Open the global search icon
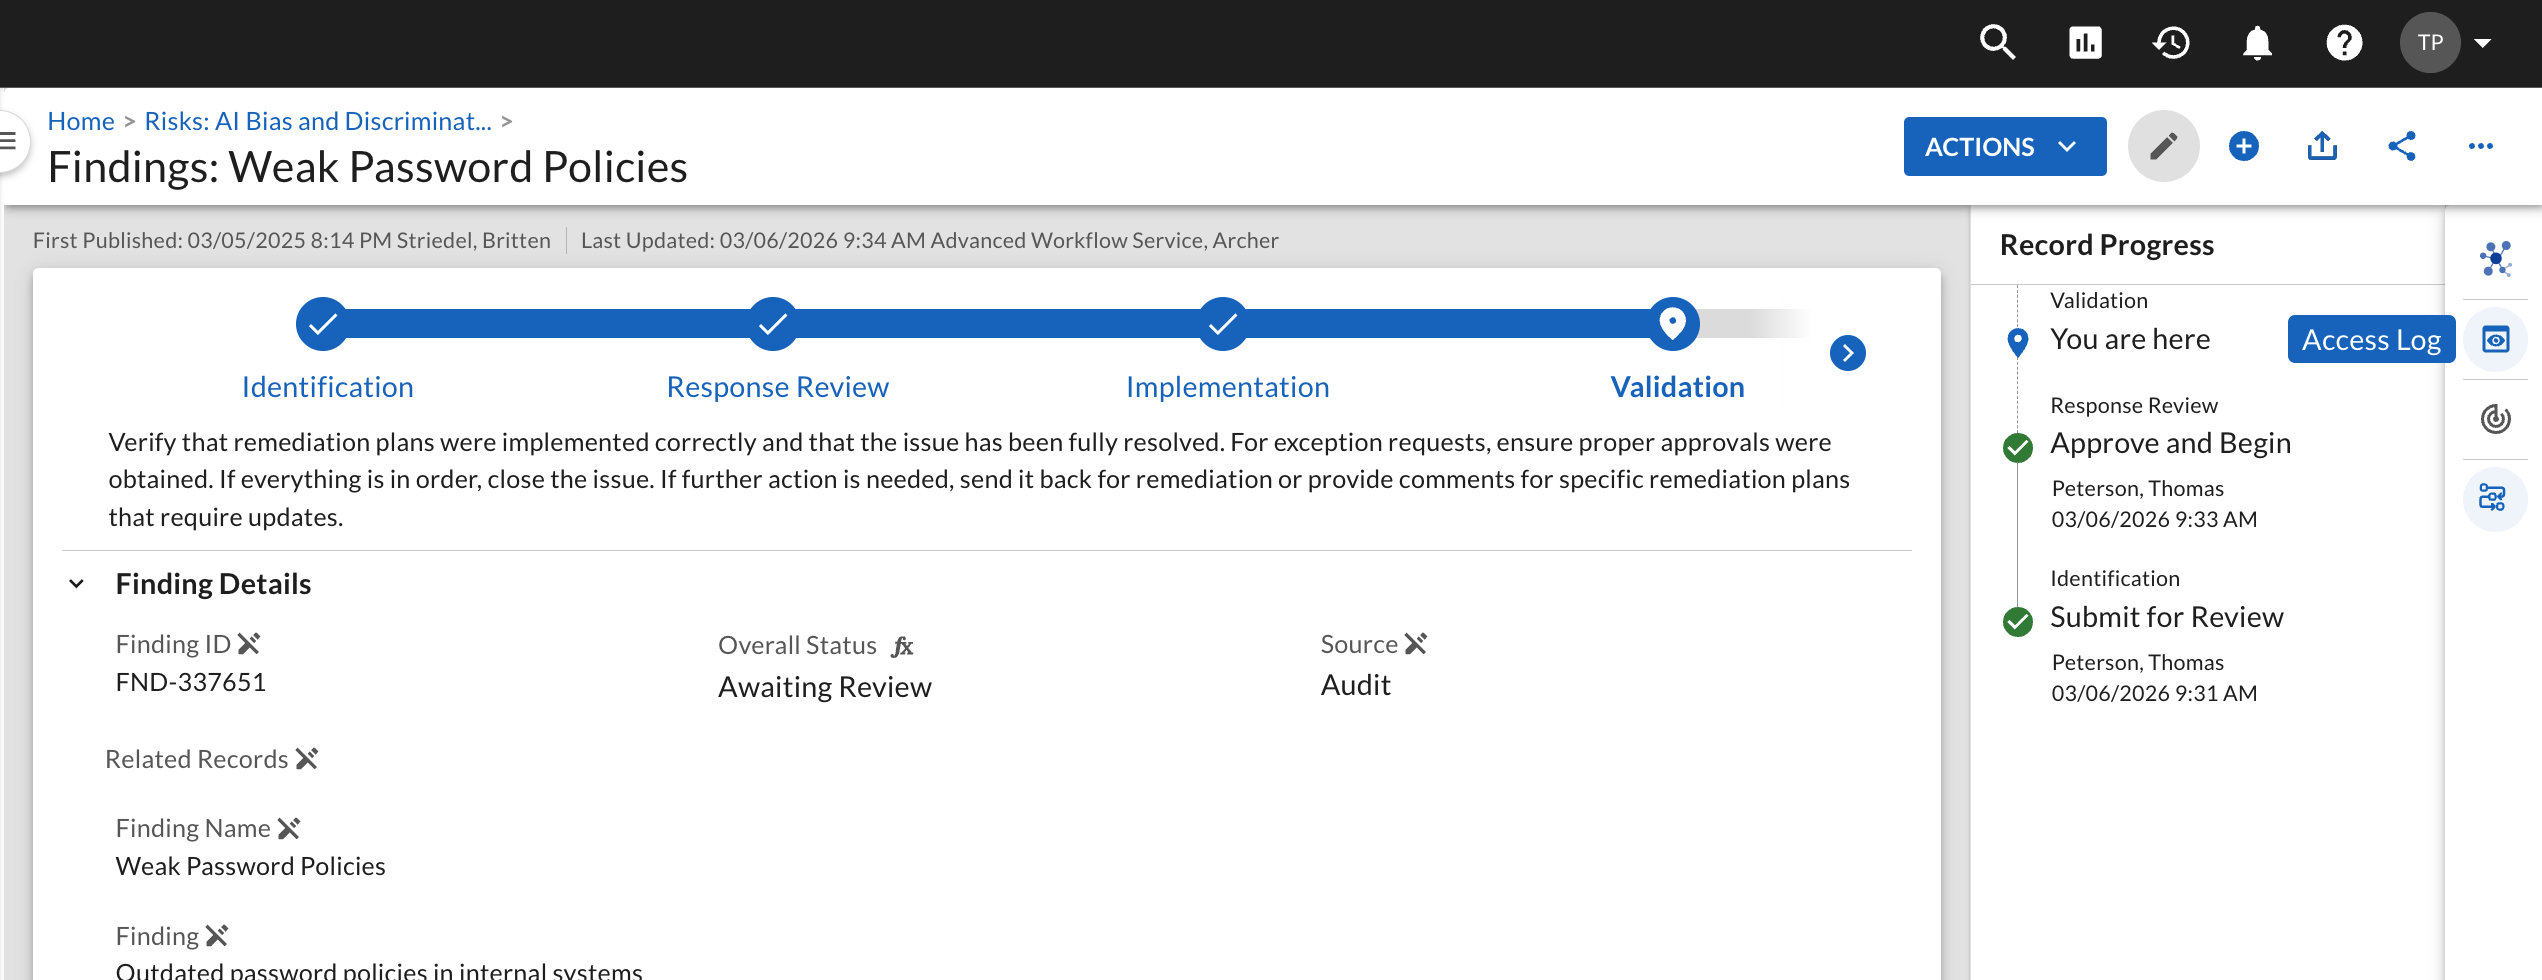 tap(1997, 43)
